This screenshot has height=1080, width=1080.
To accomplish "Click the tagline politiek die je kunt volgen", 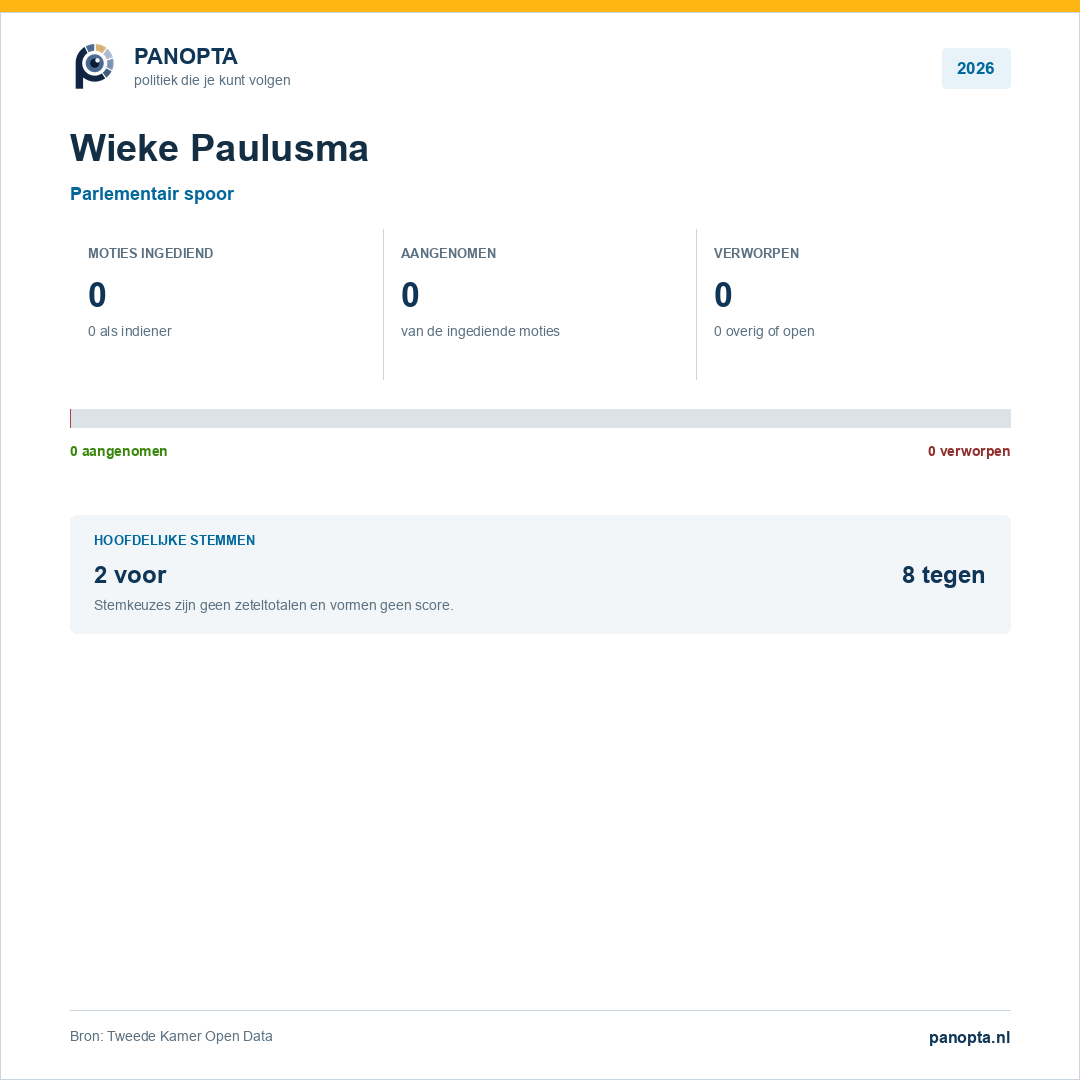I will pyautogui.click(x=212, y=80).
